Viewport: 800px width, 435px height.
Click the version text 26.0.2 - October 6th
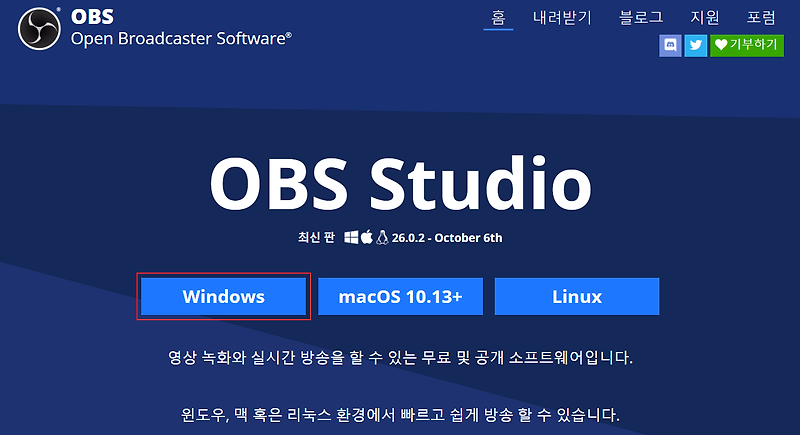(x=447, y=238)
